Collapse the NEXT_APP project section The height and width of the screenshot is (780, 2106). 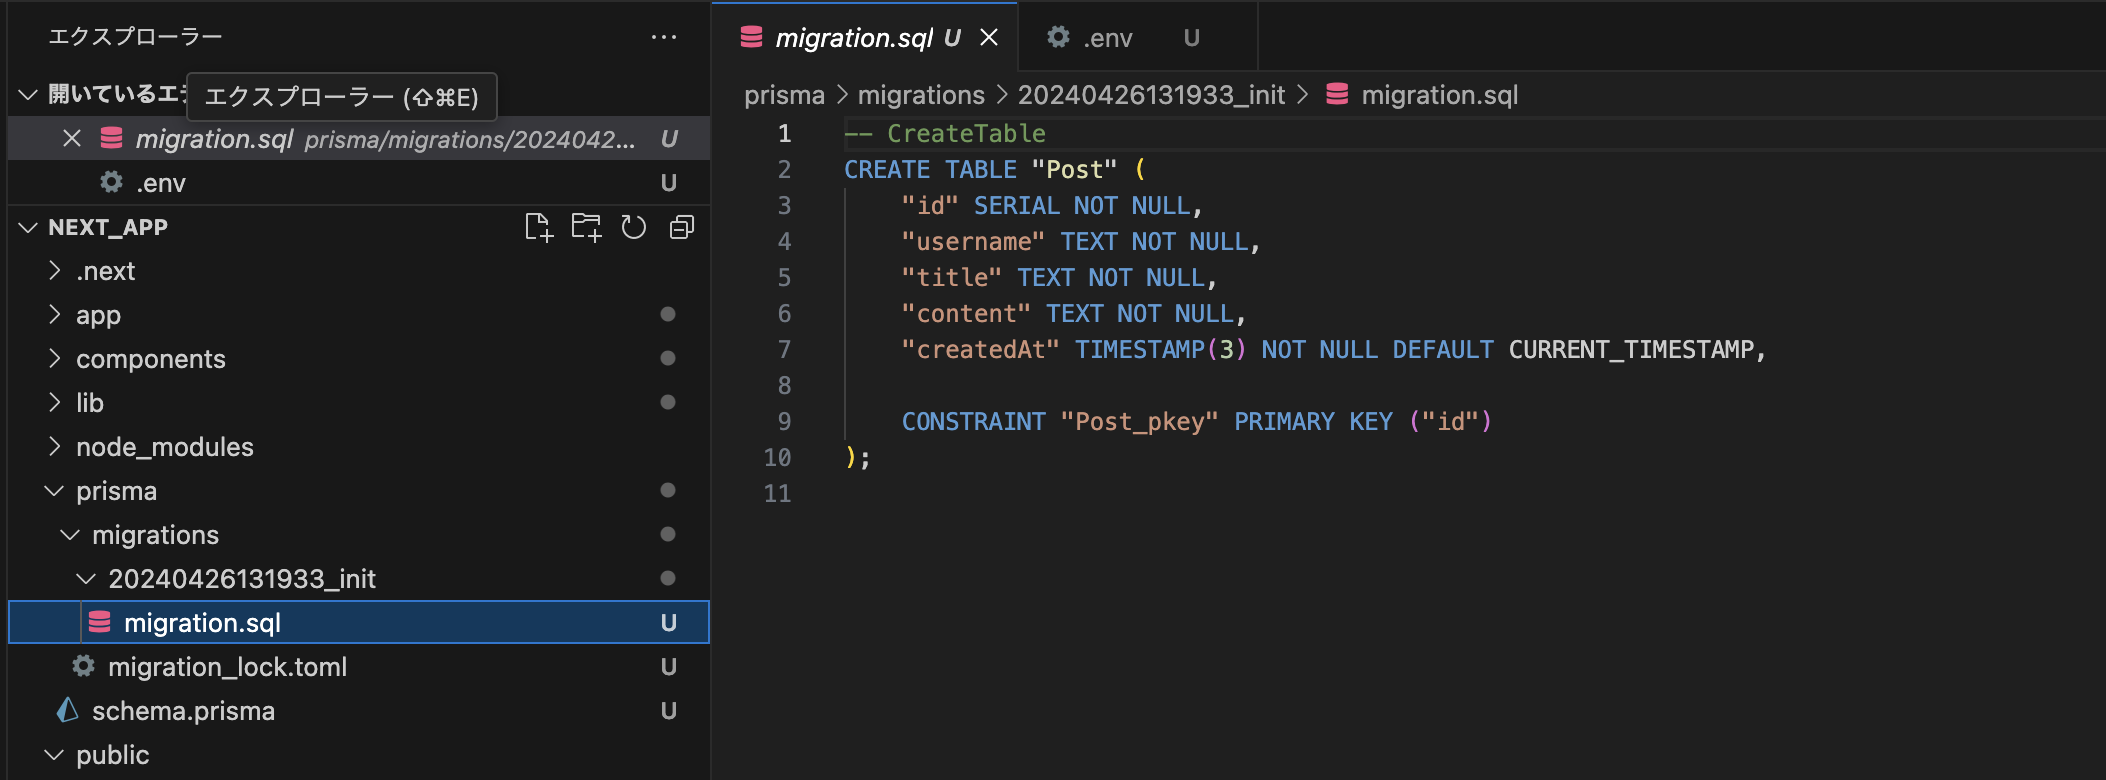(x=28, y=227)
